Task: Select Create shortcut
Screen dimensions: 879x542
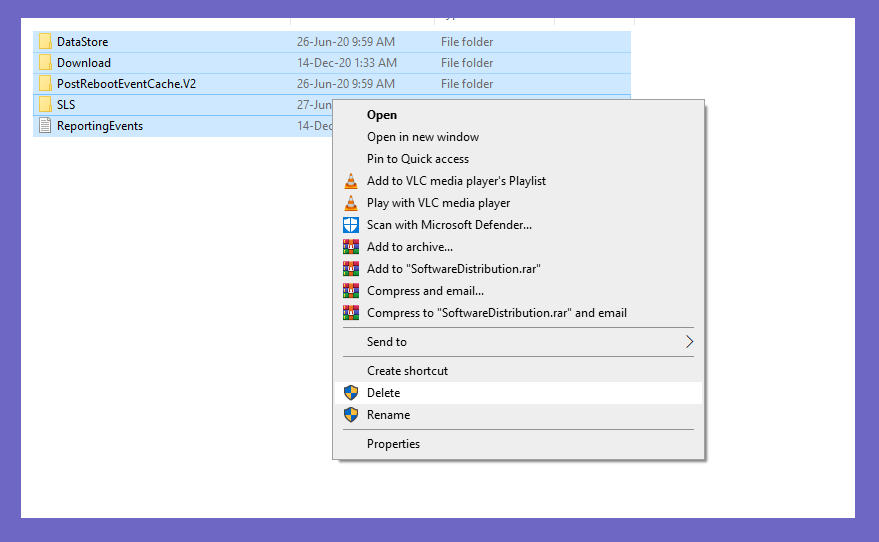Action: pyautogui.click(x=518, y=371)
